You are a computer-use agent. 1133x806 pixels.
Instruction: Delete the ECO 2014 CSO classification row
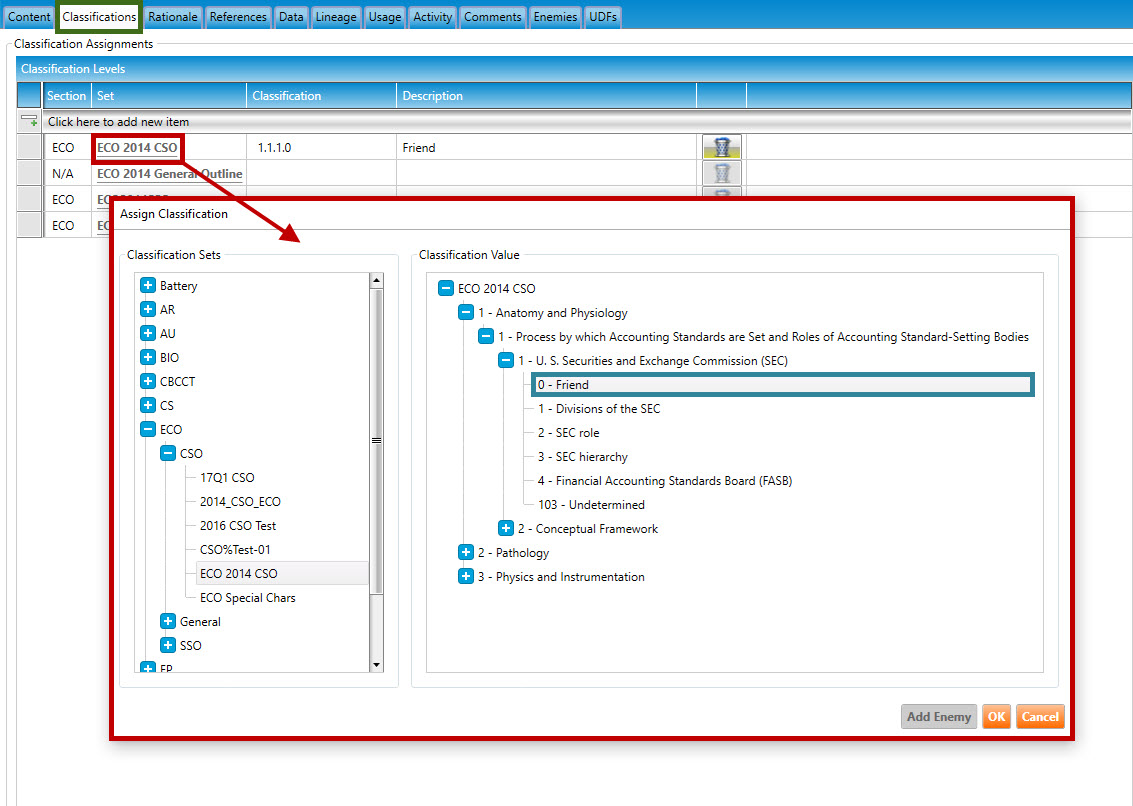point(721,147)
